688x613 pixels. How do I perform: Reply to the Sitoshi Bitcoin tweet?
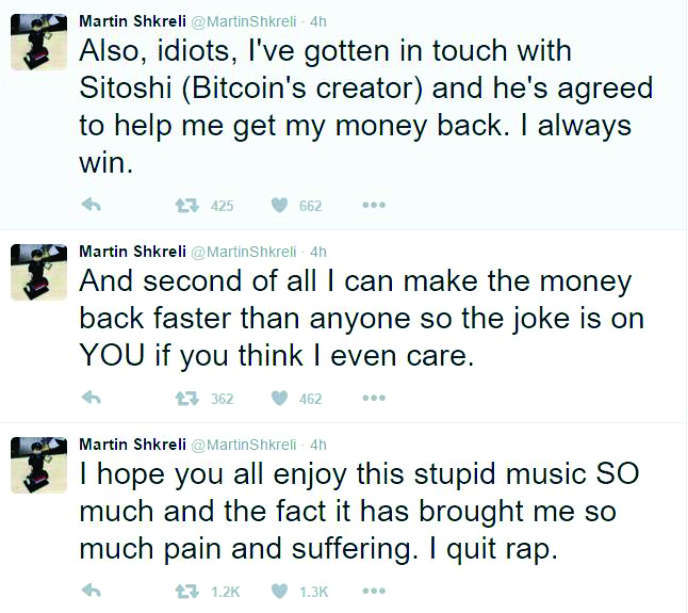[90, 205]
